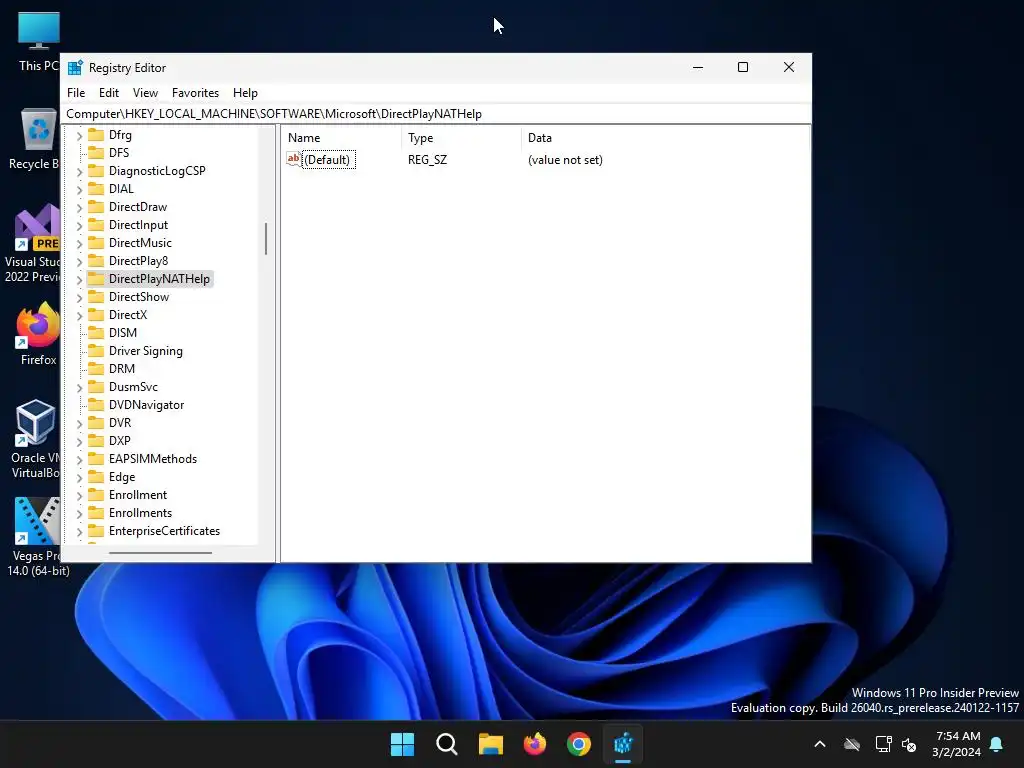Image resolution: width=1024 pixels, height=768 pixels.
Task: Click the REG_SZ type cell
Action: pos(427,160)
